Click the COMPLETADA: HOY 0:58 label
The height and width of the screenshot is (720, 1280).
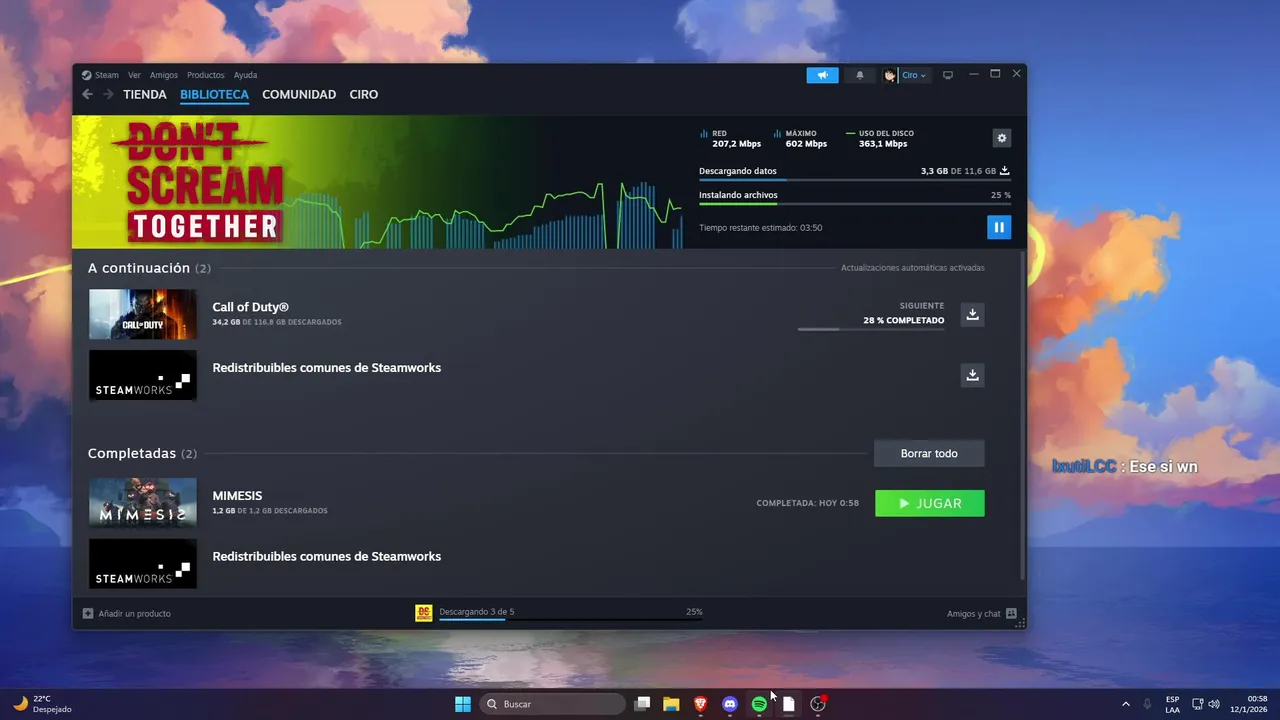(808, 503)
